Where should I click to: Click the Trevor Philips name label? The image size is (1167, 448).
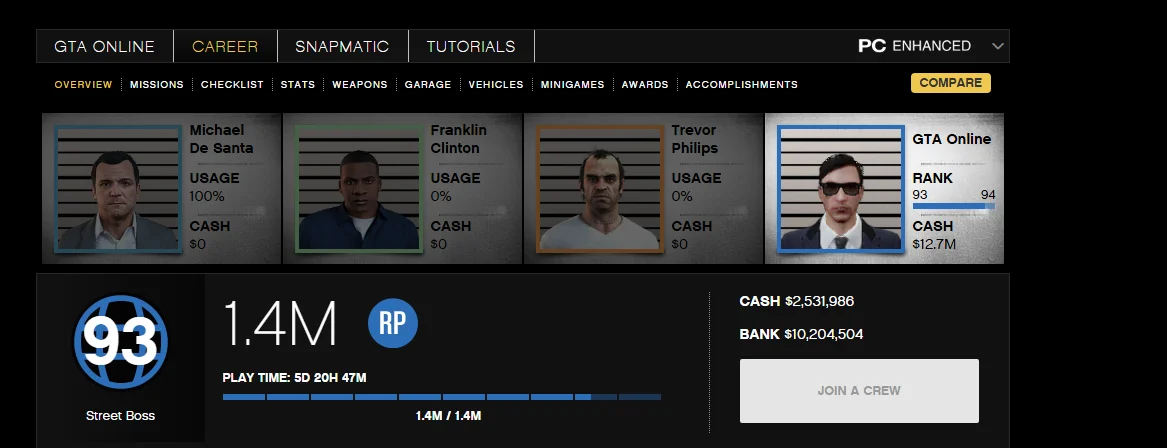[x=694, y=139]
